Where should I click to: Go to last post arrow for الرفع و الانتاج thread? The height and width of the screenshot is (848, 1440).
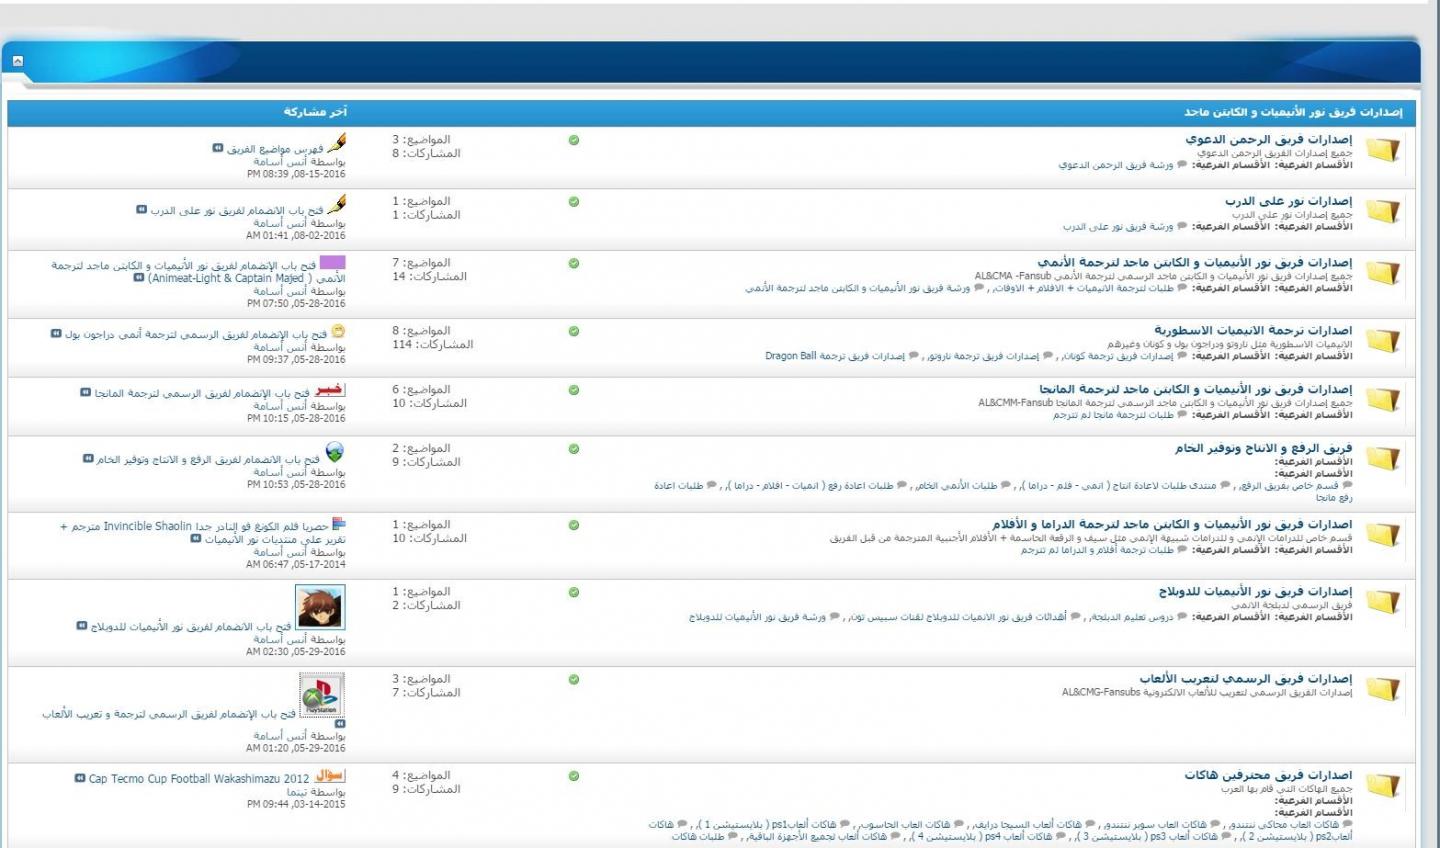click(x=88, y=459)
